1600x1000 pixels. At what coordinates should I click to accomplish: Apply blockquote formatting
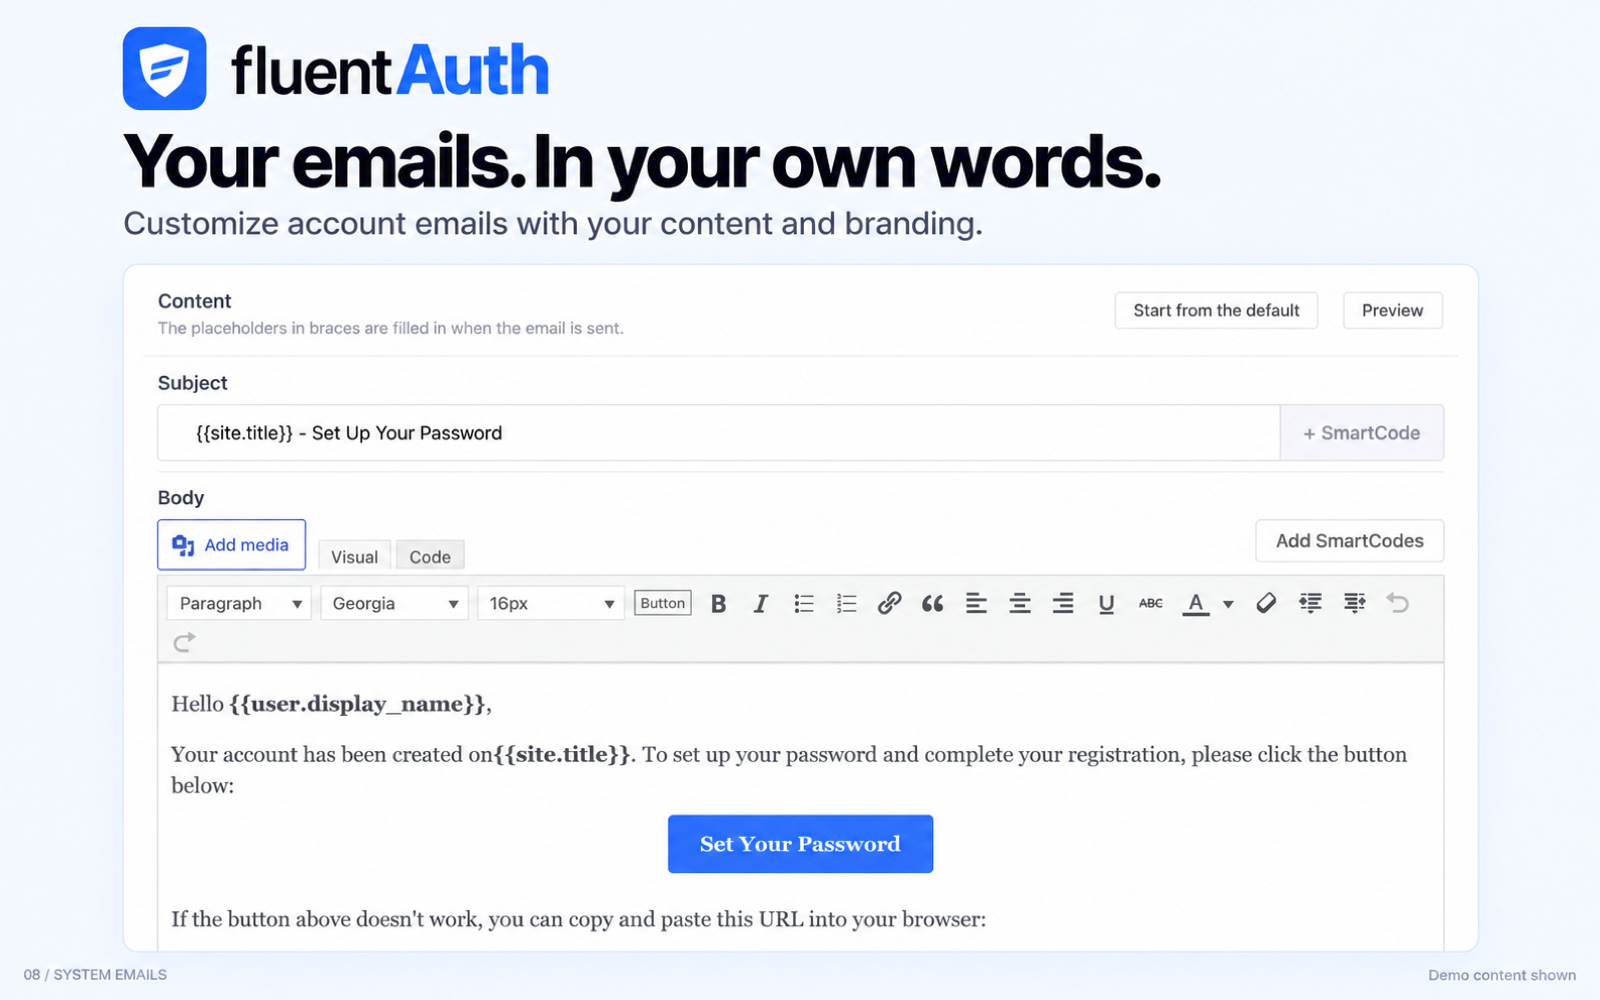click(x=933, y=603)
